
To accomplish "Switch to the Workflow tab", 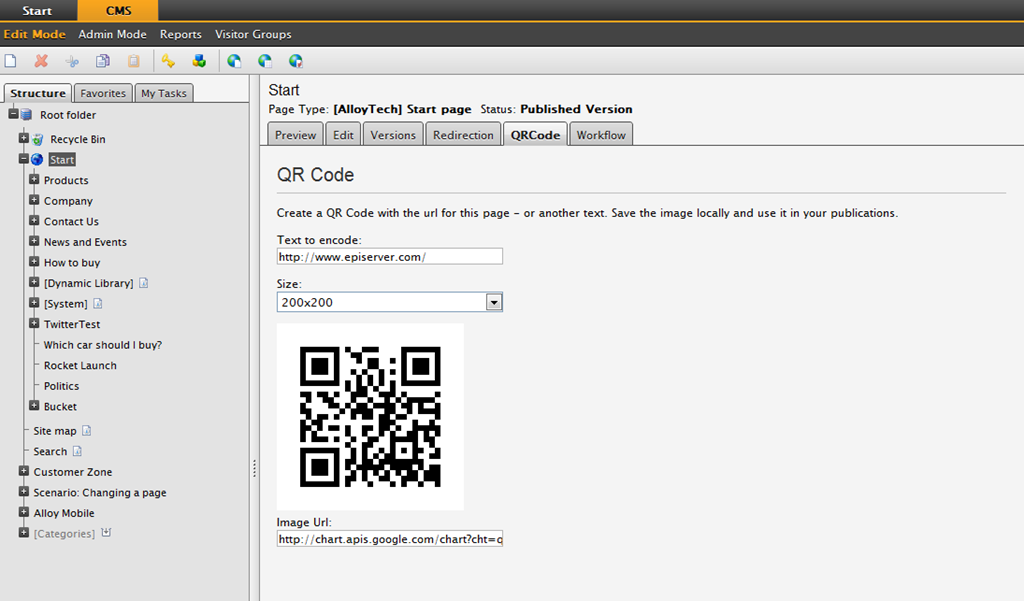I will [601, 135].
